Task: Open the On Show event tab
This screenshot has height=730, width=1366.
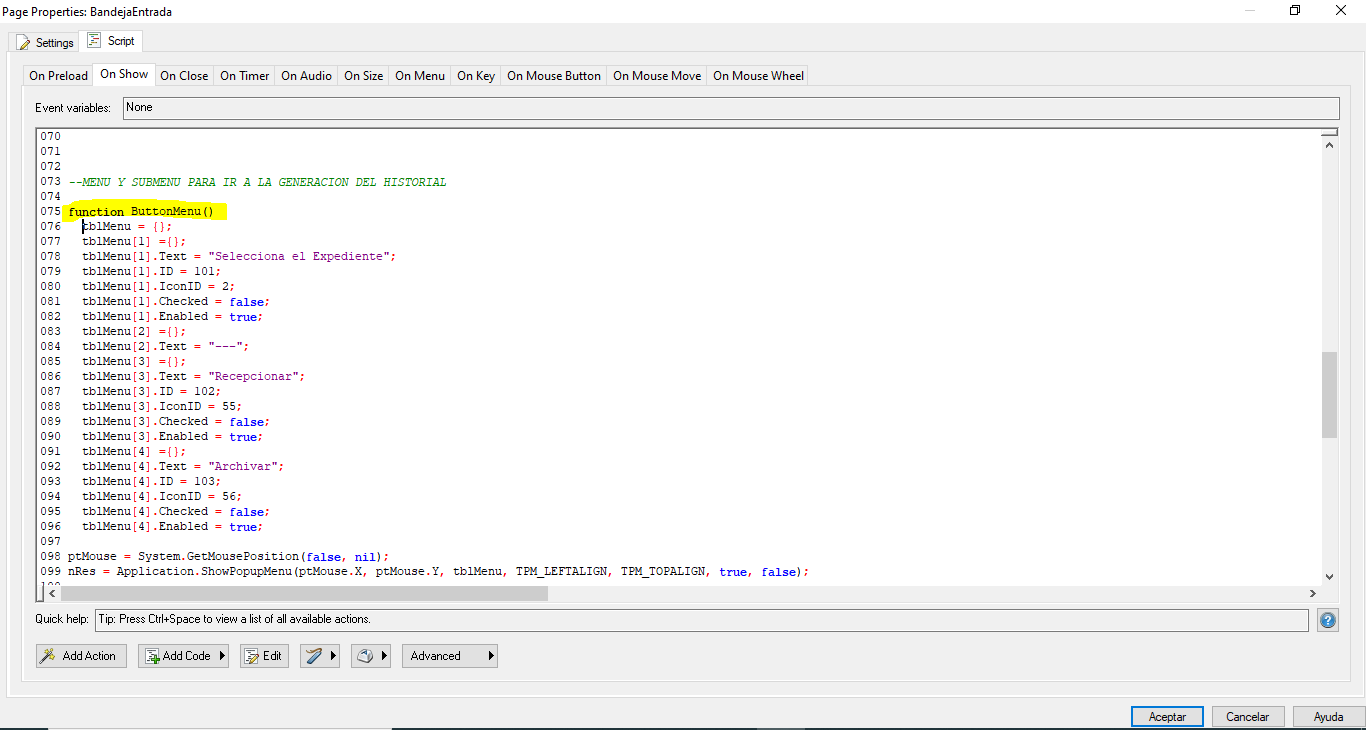Action: point(124,74)
